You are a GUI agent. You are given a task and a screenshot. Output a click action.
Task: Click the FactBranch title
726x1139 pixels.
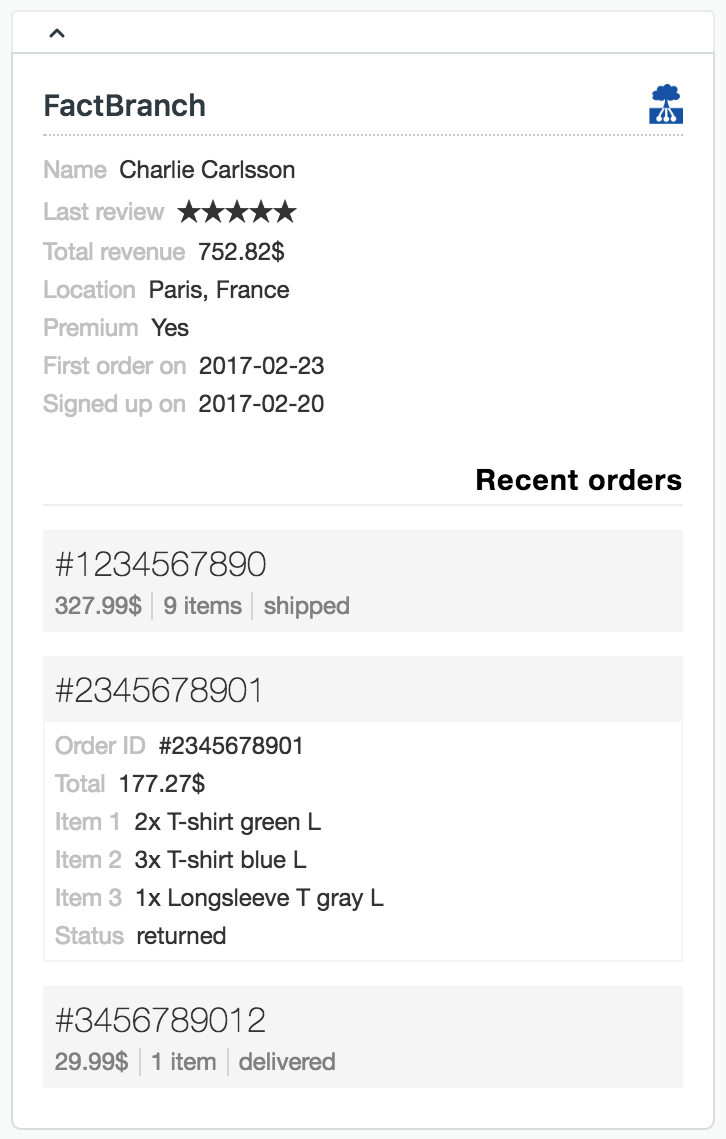(125, 106)
